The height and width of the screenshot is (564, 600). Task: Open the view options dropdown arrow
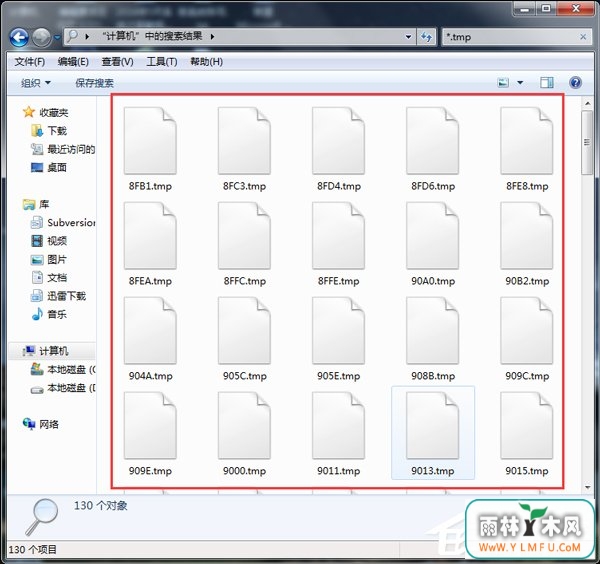coord(520,83)
